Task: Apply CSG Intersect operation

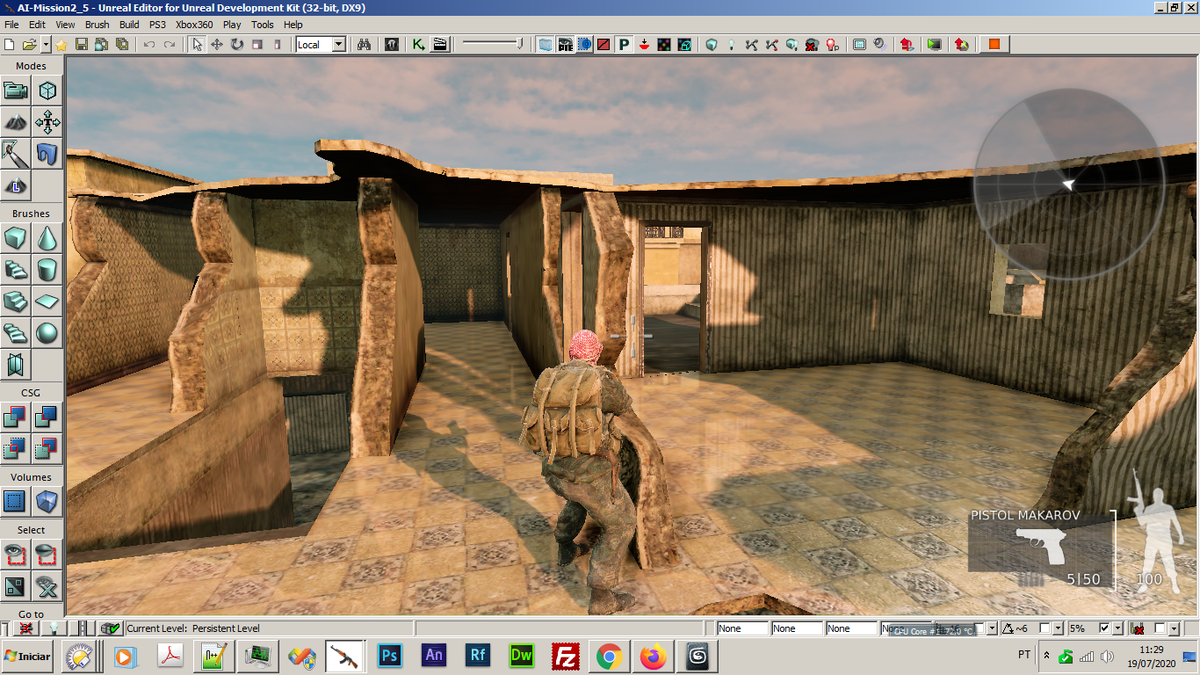Action: [15, 448]
